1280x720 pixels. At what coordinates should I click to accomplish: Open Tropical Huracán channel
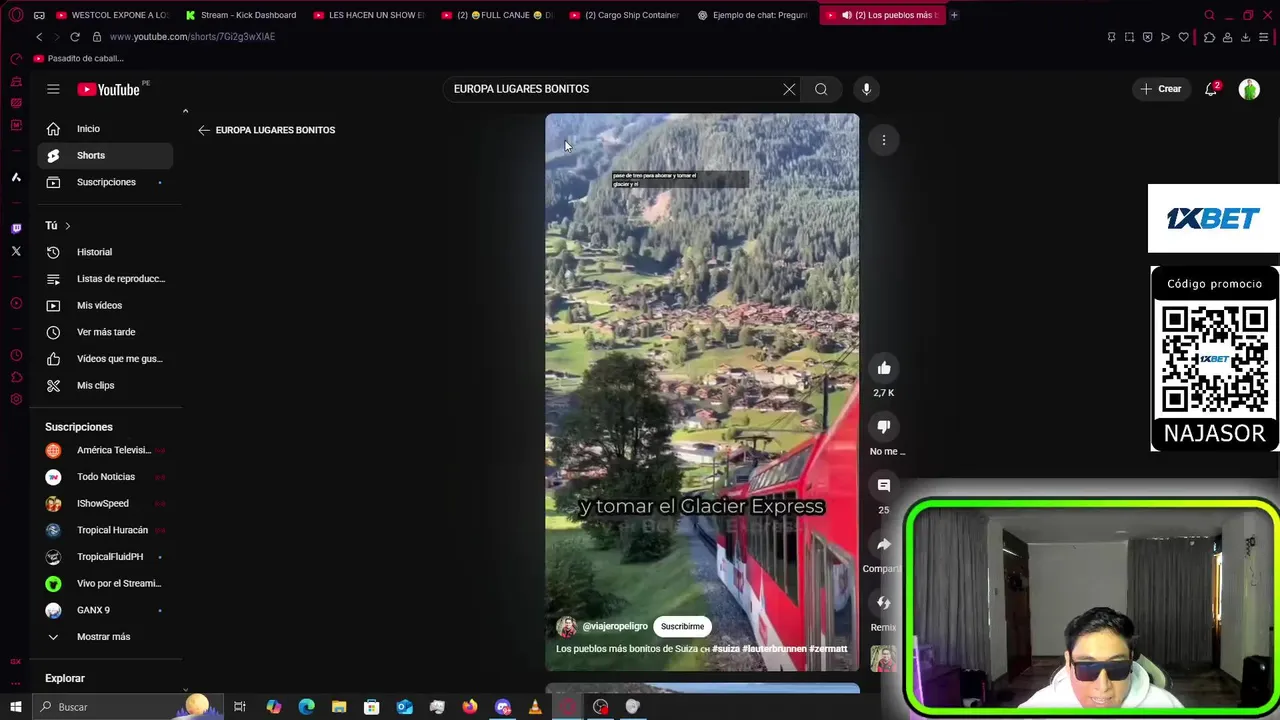click(x=105, y=530)
